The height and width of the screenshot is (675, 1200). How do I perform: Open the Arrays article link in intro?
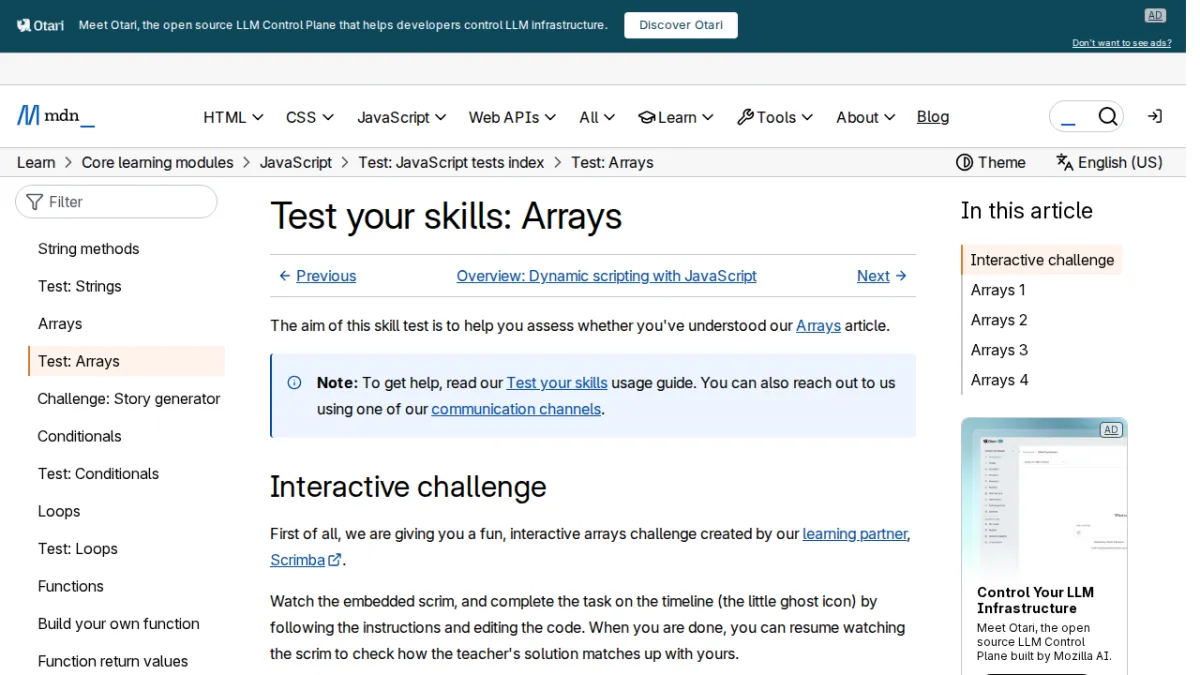tap(818, 325)
